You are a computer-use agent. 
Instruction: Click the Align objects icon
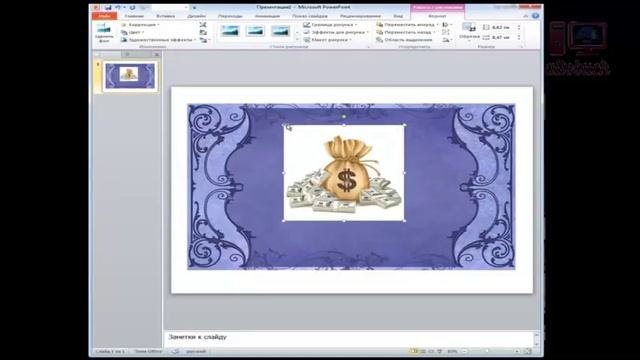coord(447,25)
